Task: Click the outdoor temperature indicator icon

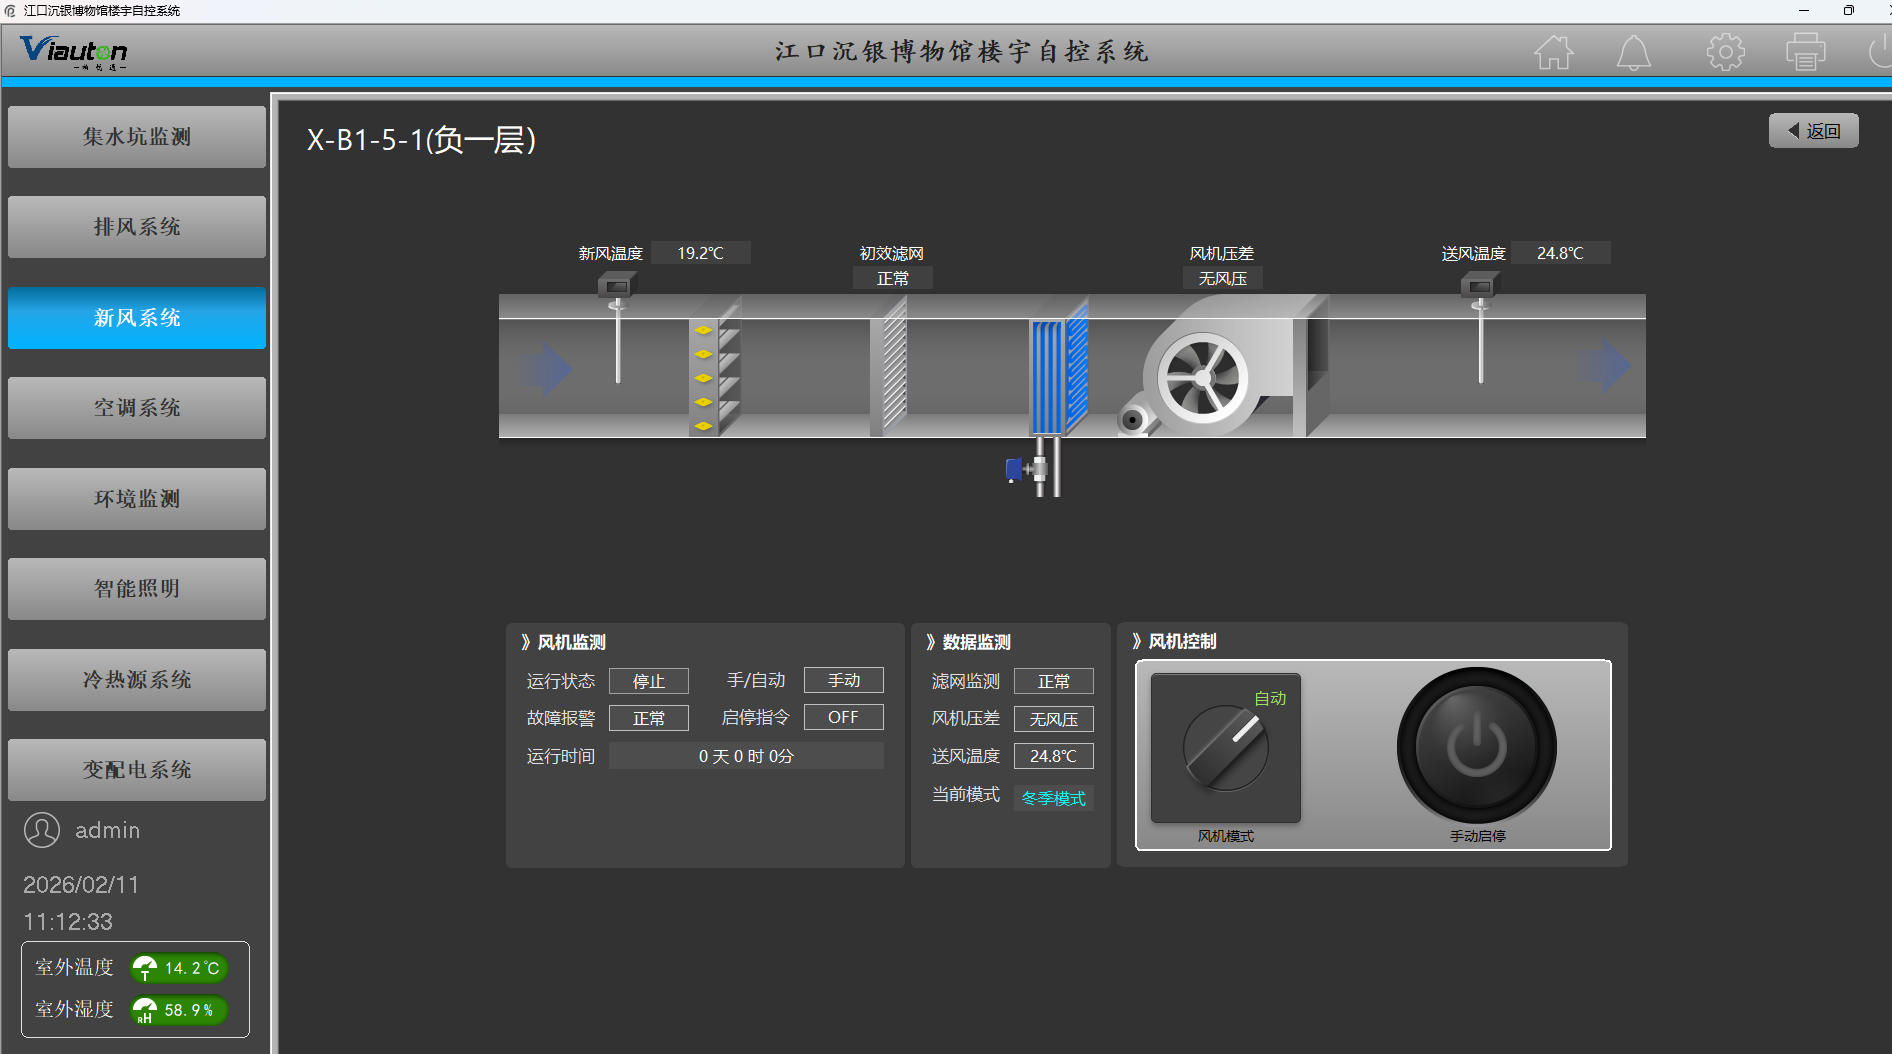Action: 146,968
